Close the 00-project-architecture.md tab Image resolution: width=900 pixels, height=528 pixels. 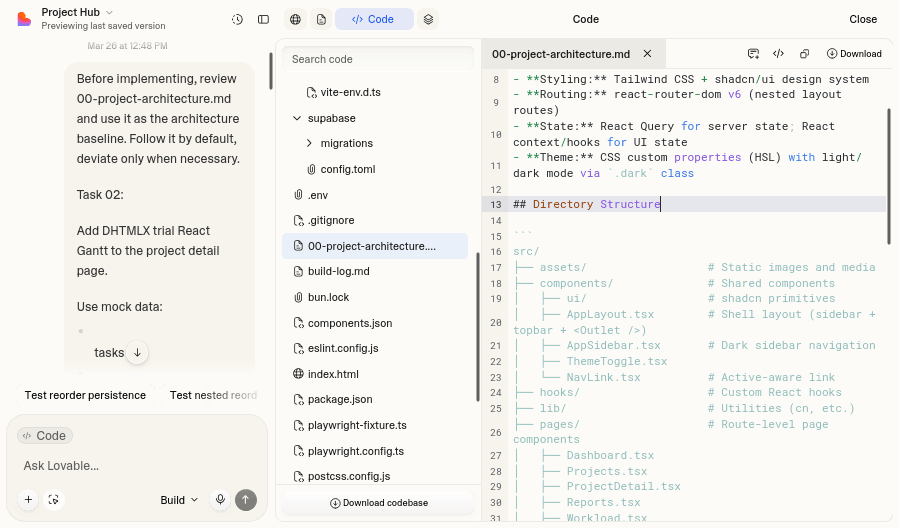[x=647, y=53]
